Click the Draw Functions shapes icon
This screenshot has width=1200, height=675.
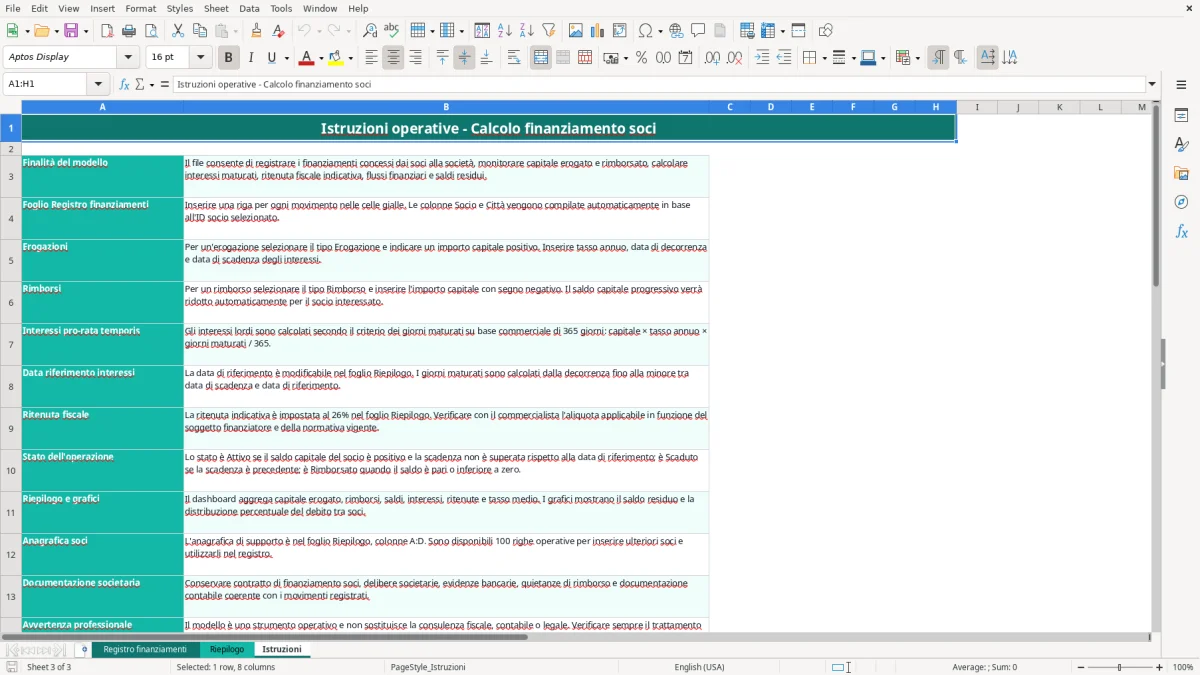tap(826, 31)
